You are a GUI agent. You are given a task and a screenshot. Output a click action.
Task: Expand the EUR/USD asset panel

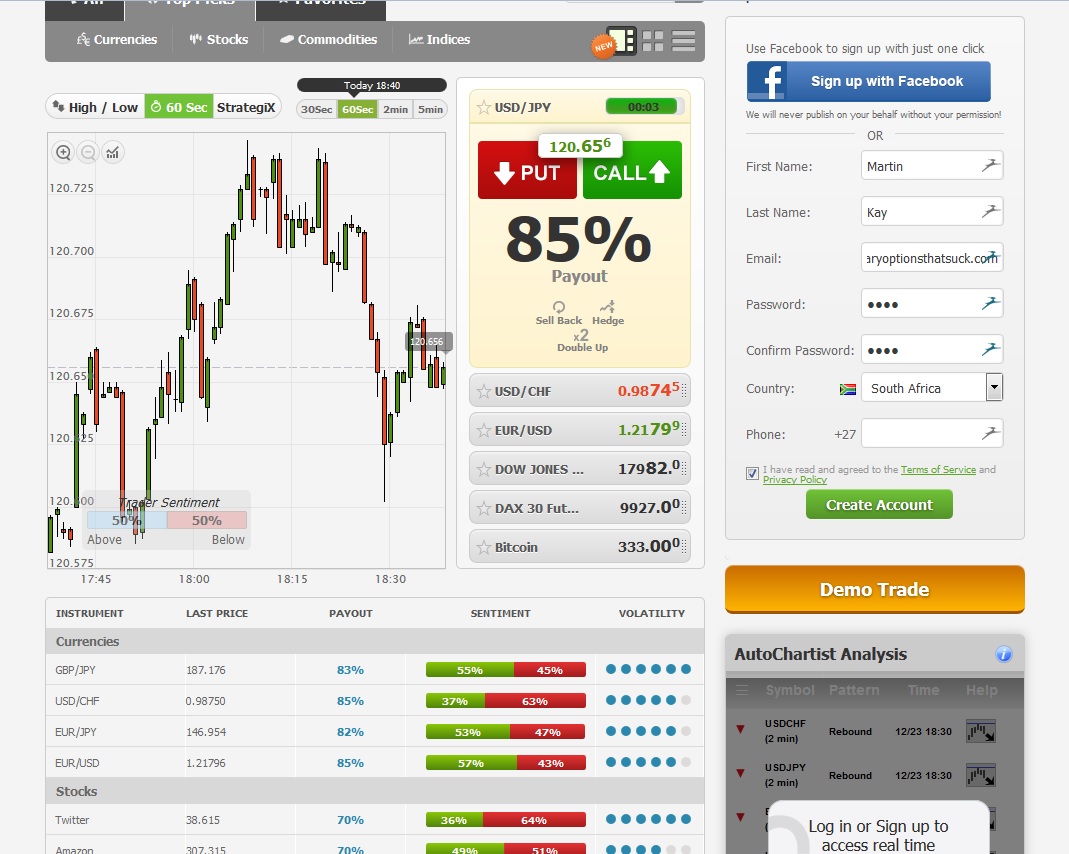(579, 430)
